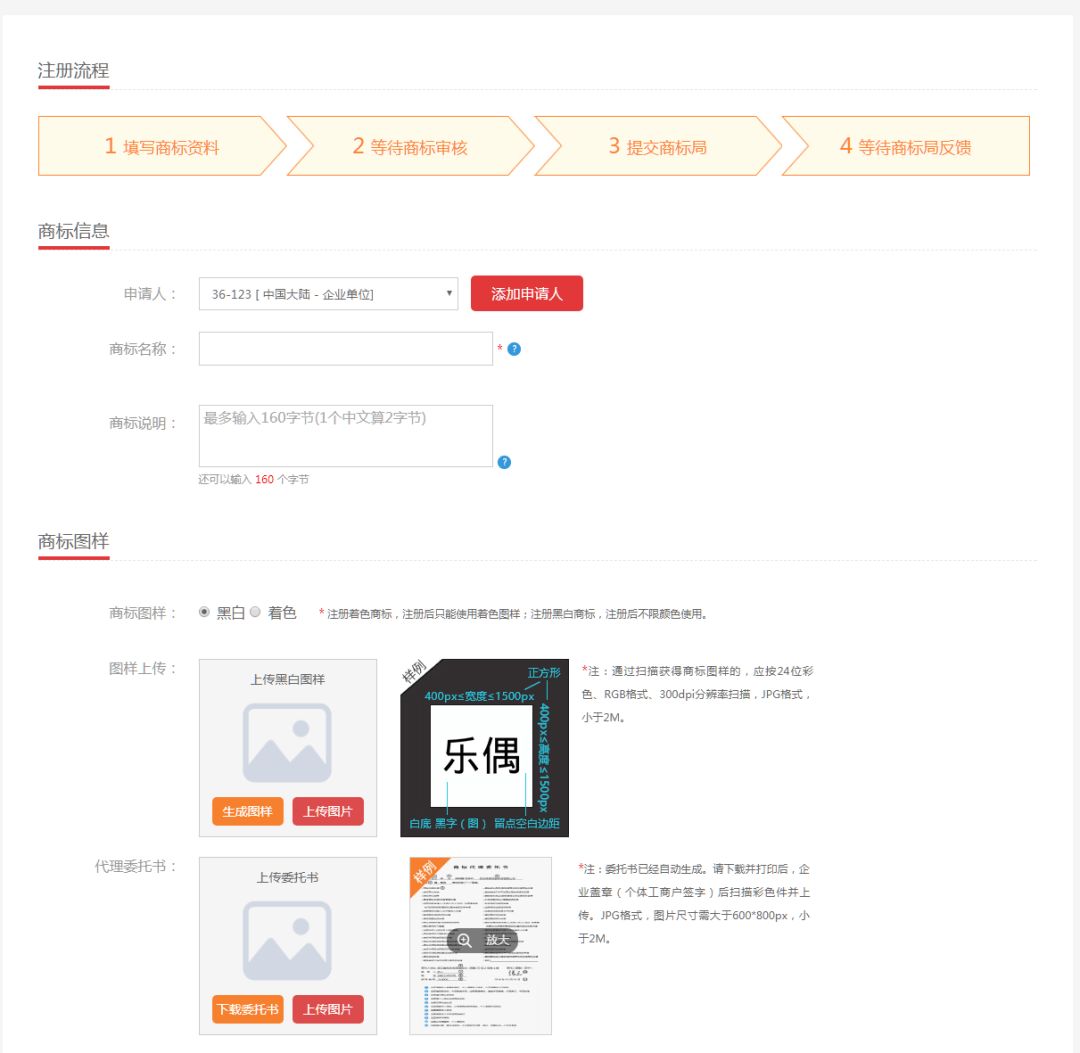Click 上传图片 under 上传黑白图样
The width and height of the screenshot is (1080, 1053).
coord(328,811)
